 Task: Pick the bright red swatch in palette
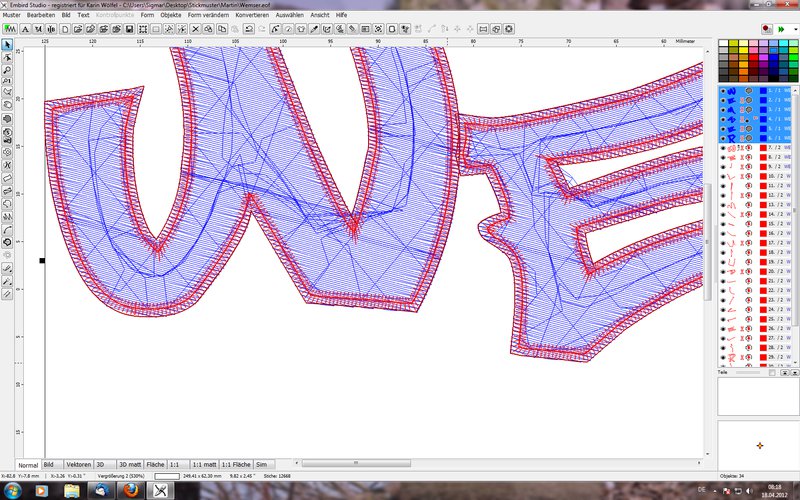pos(753,58)
